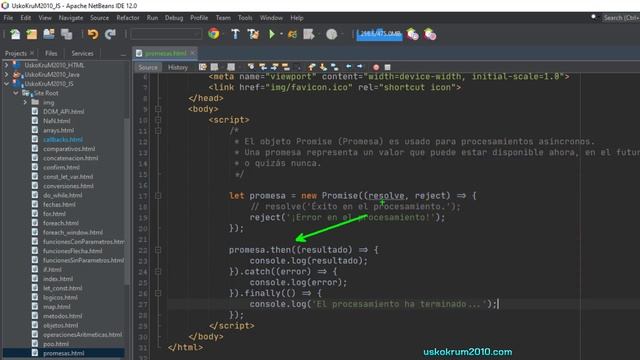
Task: Expand the img folder node
Action: tap(25, 102)
